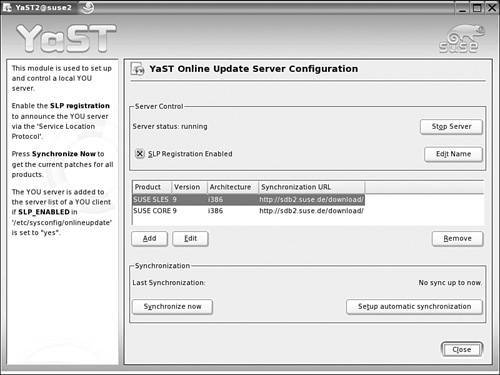Image resolution: width=500 pixels, height=375 pixels.
Task: Sort by Synchronization URL column header
Action: [311, 187]
